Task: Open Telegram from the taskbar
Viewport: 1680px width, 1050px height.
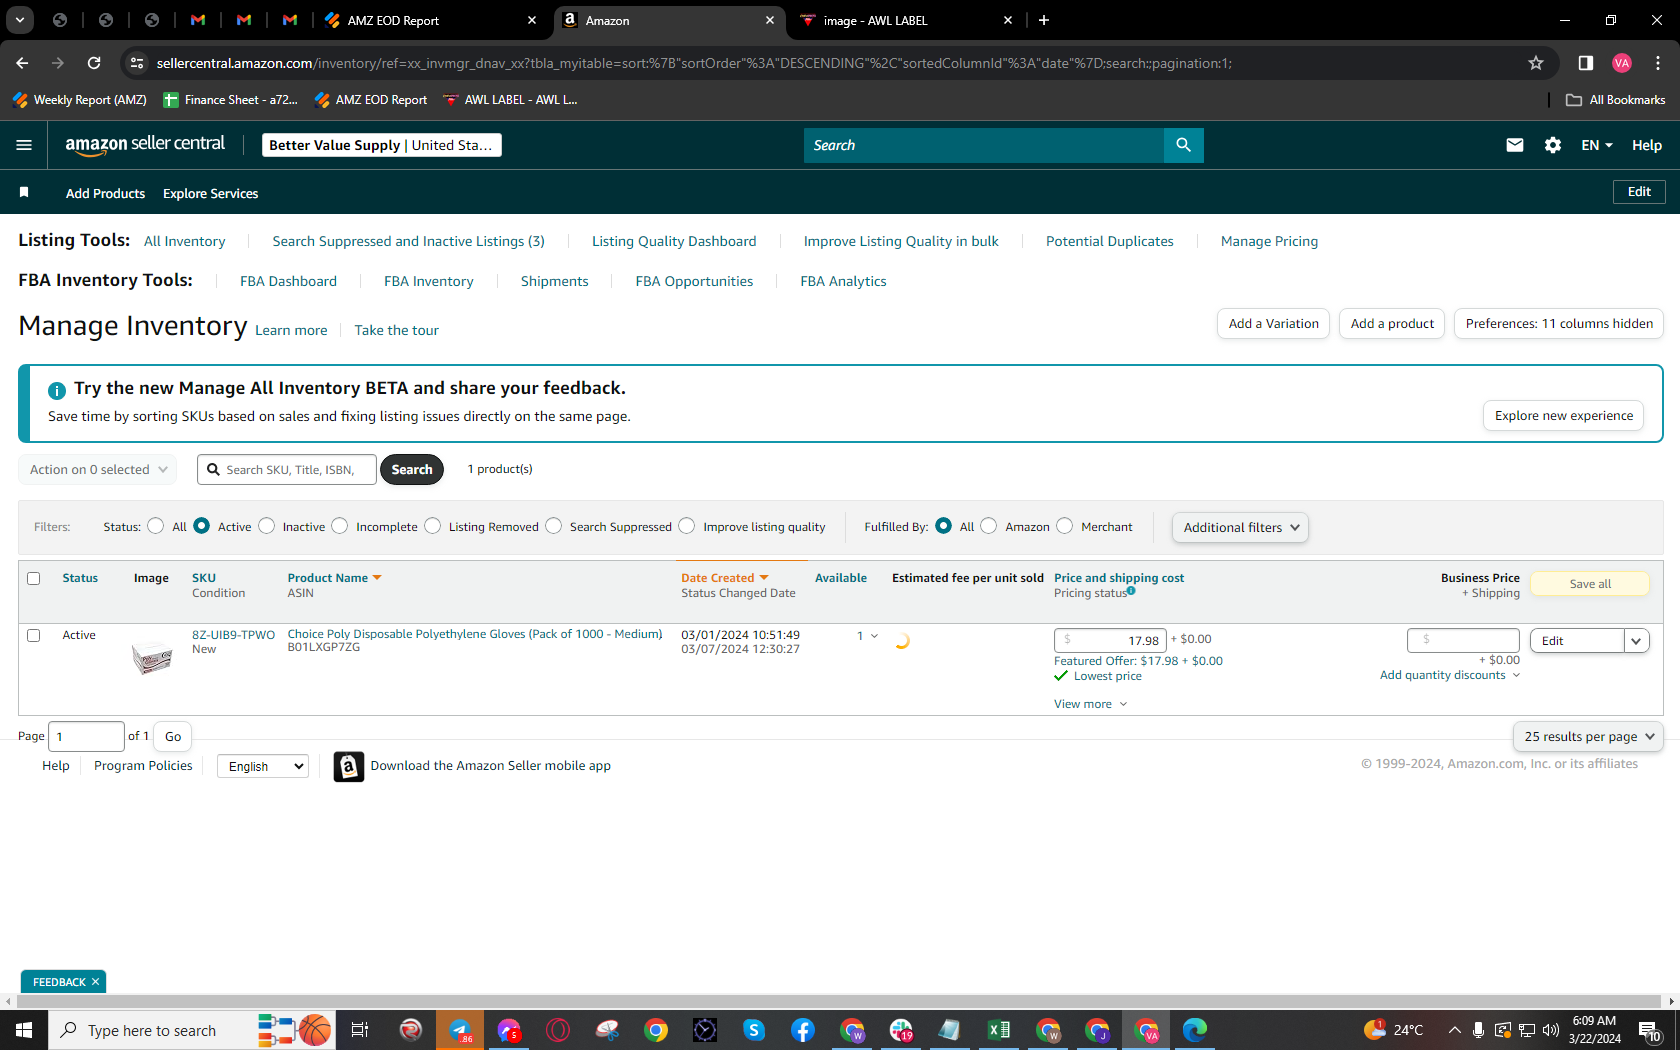Action: (460, 1030)
